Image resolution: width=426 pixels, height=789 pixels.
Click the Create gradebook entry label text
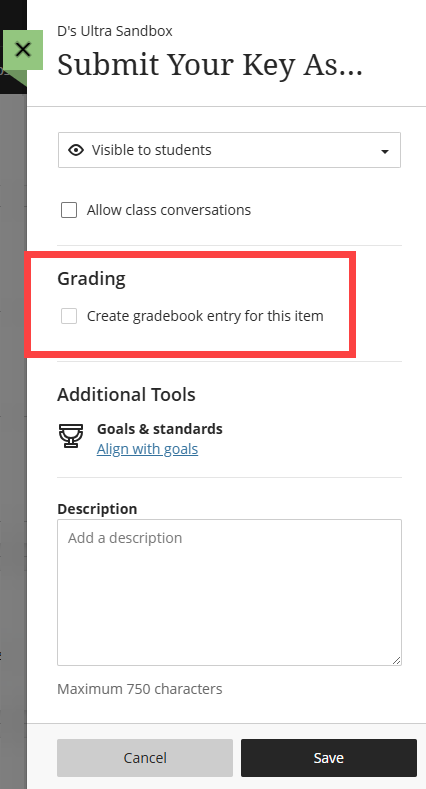click(x=205, y=316)
